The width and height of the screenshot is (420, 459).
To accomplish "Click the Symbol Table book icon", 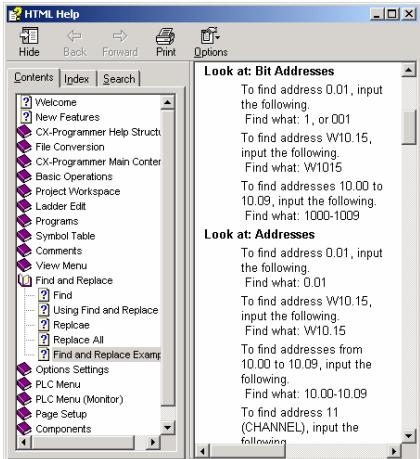I will click(24, 236).
